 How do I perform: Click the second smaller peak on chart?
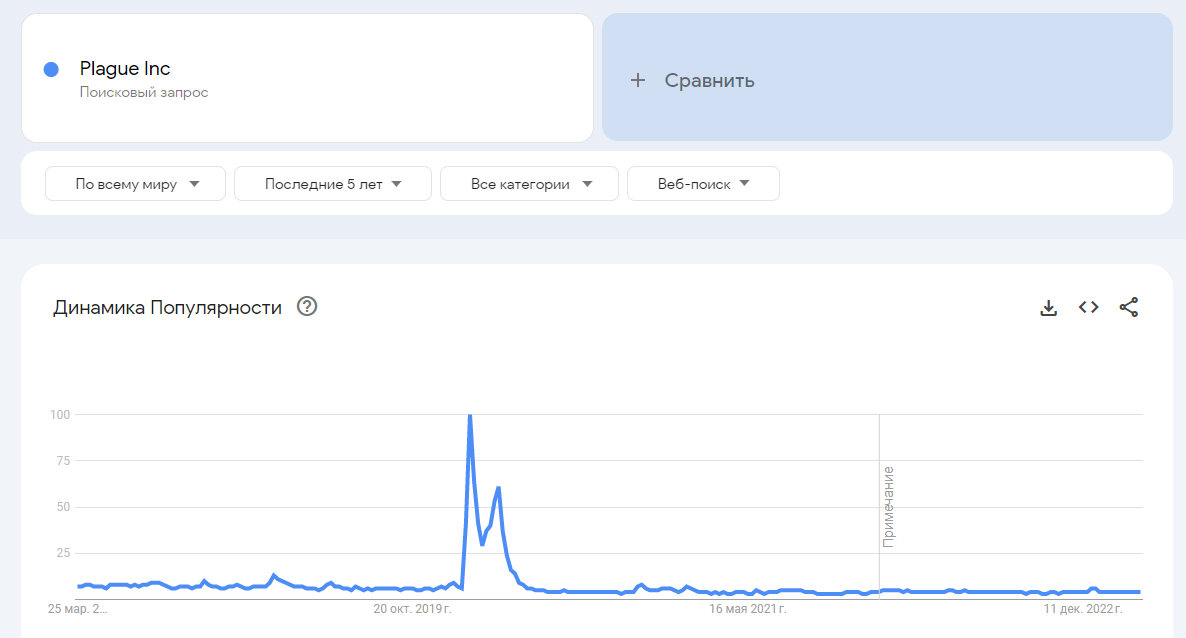(498, 488)
